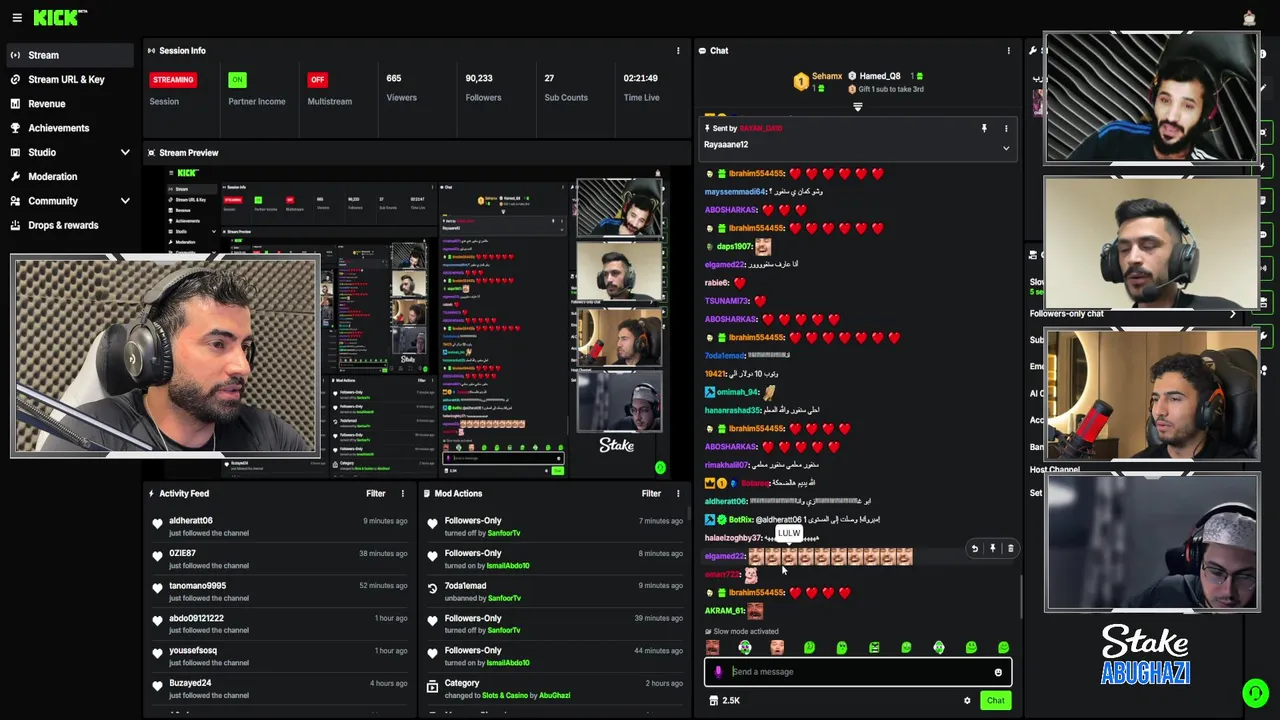
Task: Click BotRix username in chat
Action: pos(740,520)
